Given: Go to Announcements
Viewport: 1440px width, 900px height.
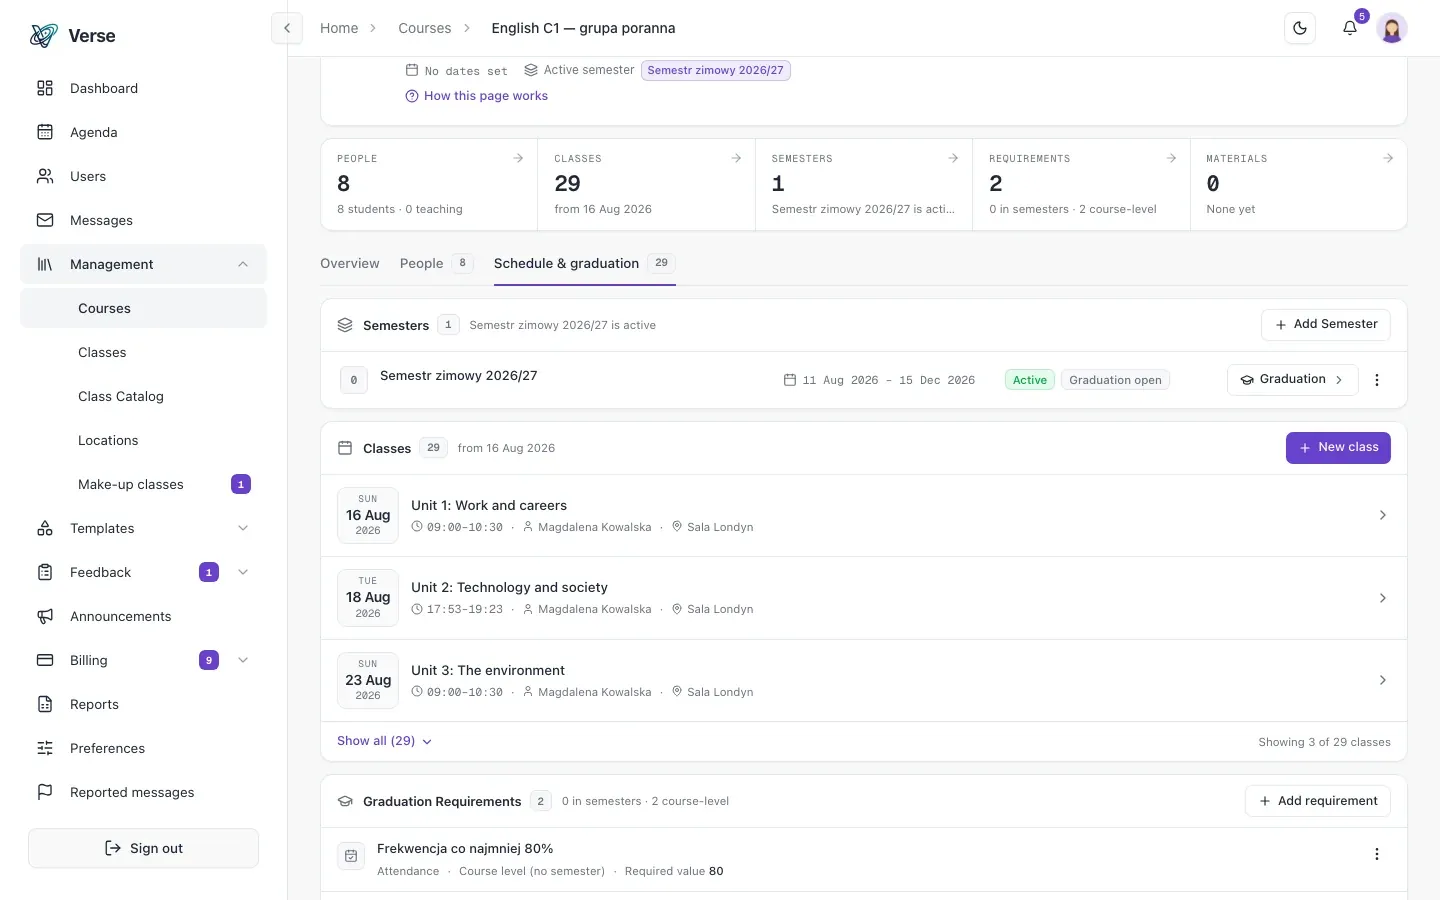Looking at the screenshot, I should click(x=143, y=616).
